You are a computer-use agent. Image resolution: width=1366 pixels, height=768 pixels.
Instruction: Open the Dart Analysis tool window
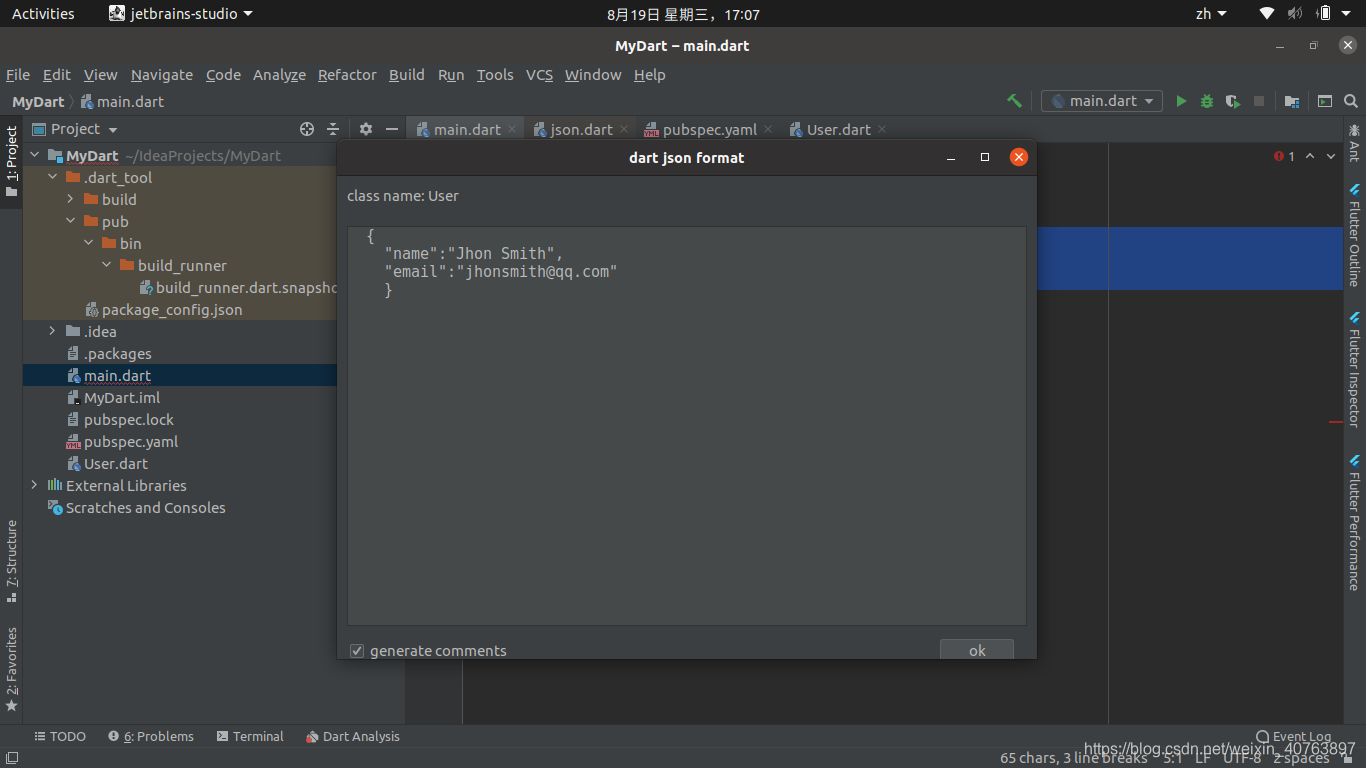(x=353, y=736)
